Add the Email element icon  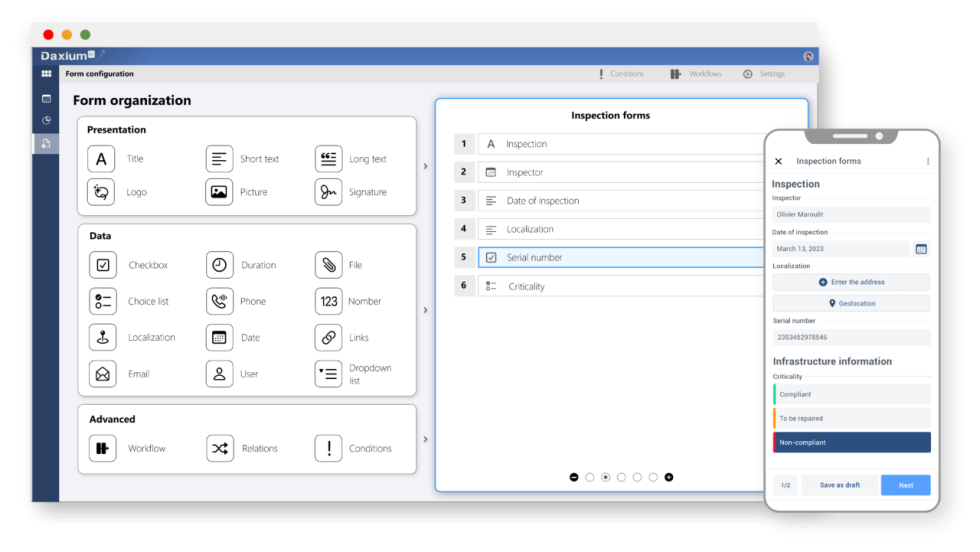tap(103, 374)
